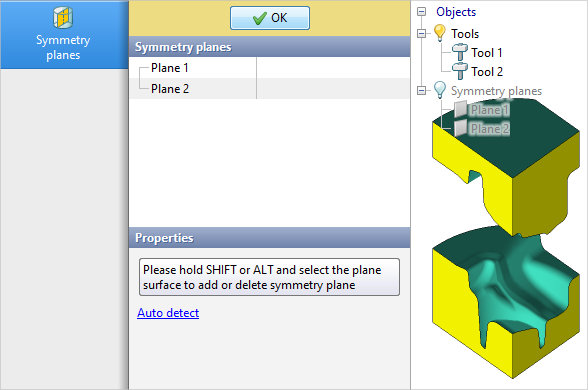The image size is (588, 390).
Task: Toggle the Symmetry planes visibility light bulb
Action: coord(440,90)
